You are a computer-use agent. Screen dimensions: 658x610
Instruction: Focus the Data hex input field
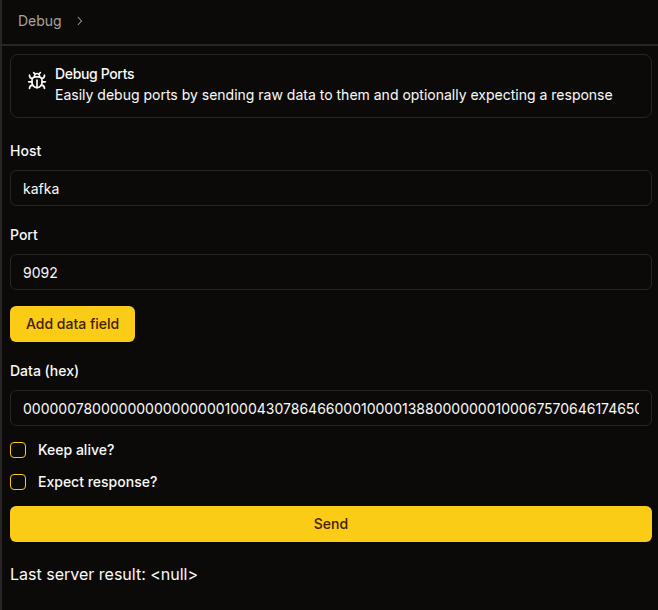330,408
